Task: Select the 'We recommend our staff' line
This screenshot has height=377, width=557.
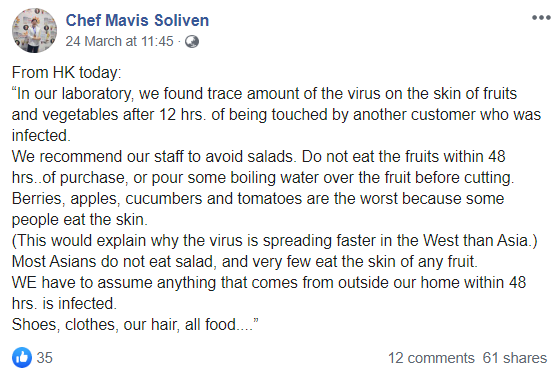Action: [258, 157]
